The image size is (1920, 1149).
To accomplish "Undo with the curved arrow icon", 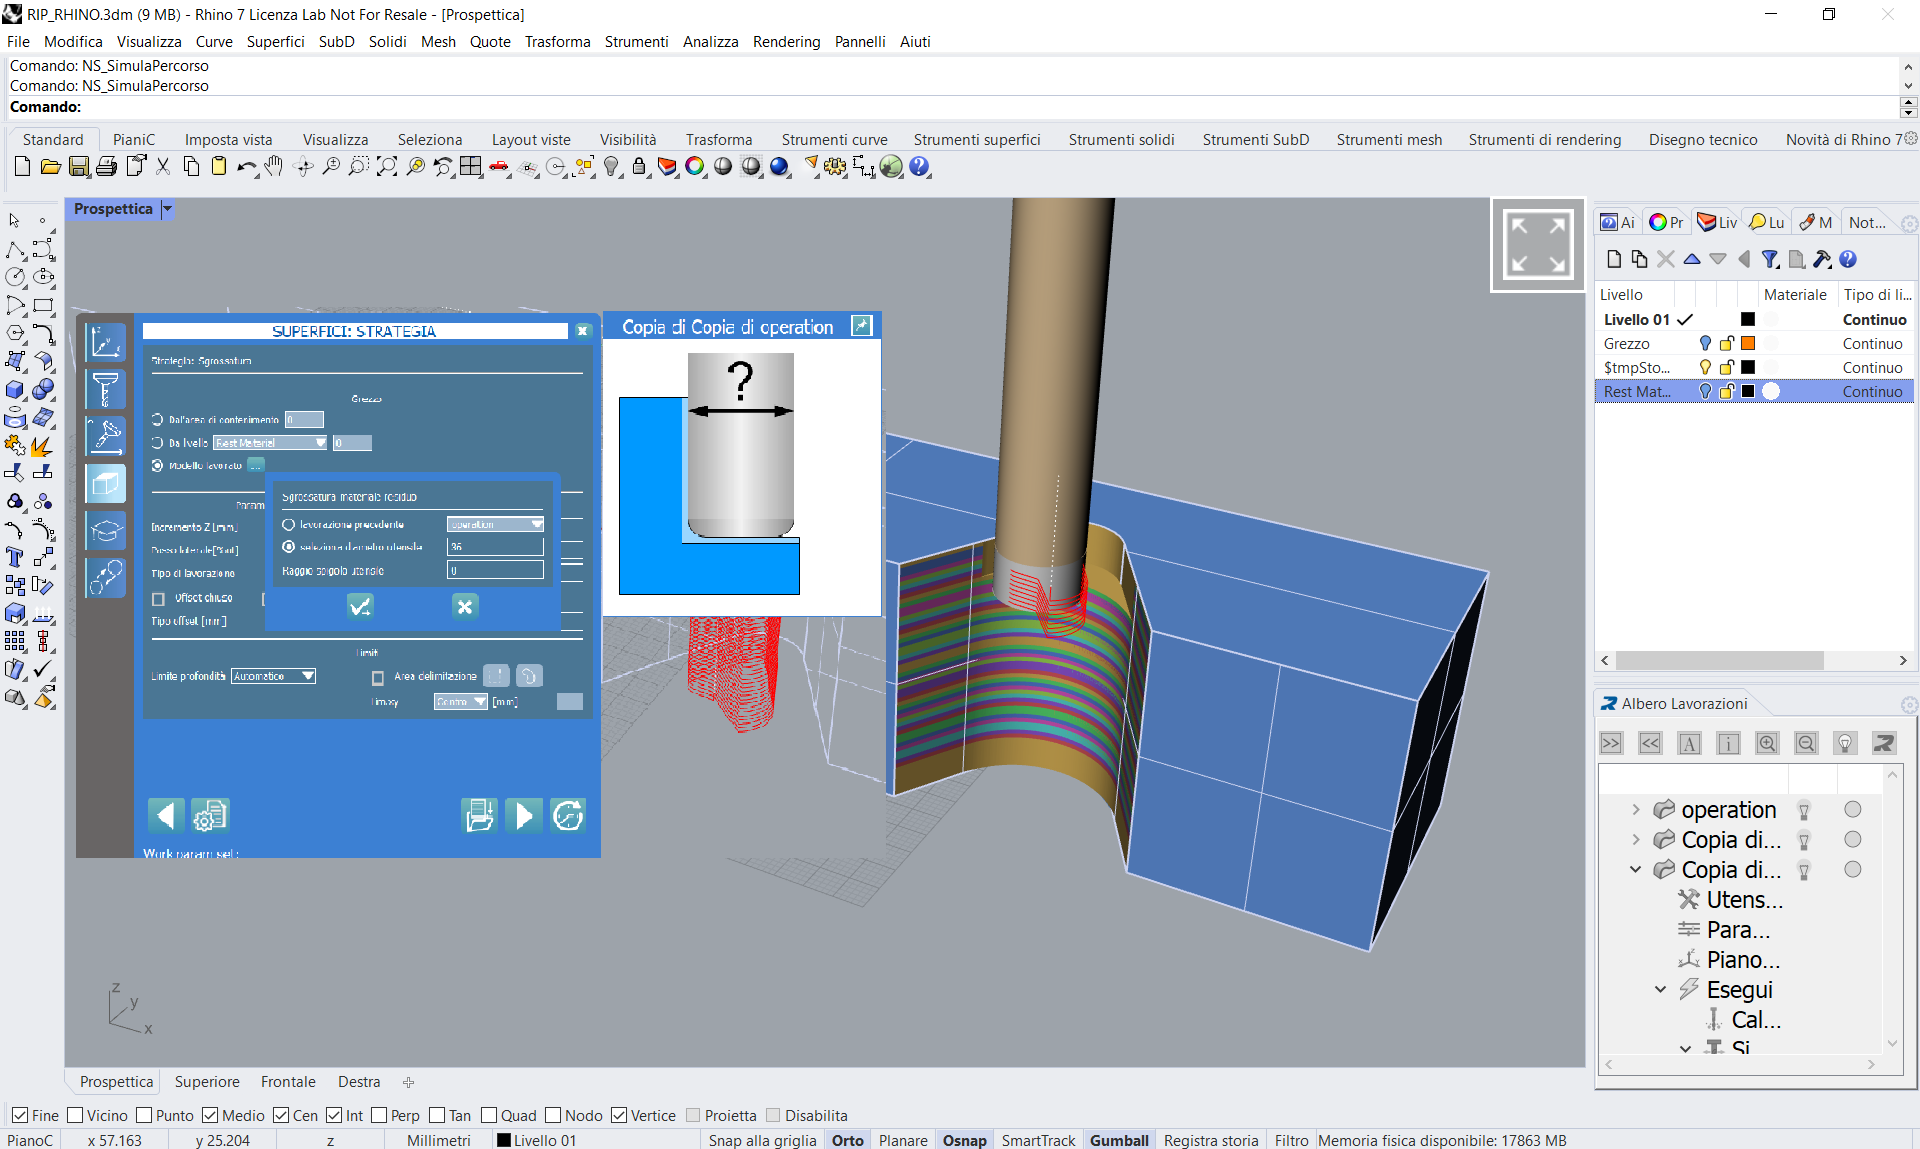I will click(246, 167).
